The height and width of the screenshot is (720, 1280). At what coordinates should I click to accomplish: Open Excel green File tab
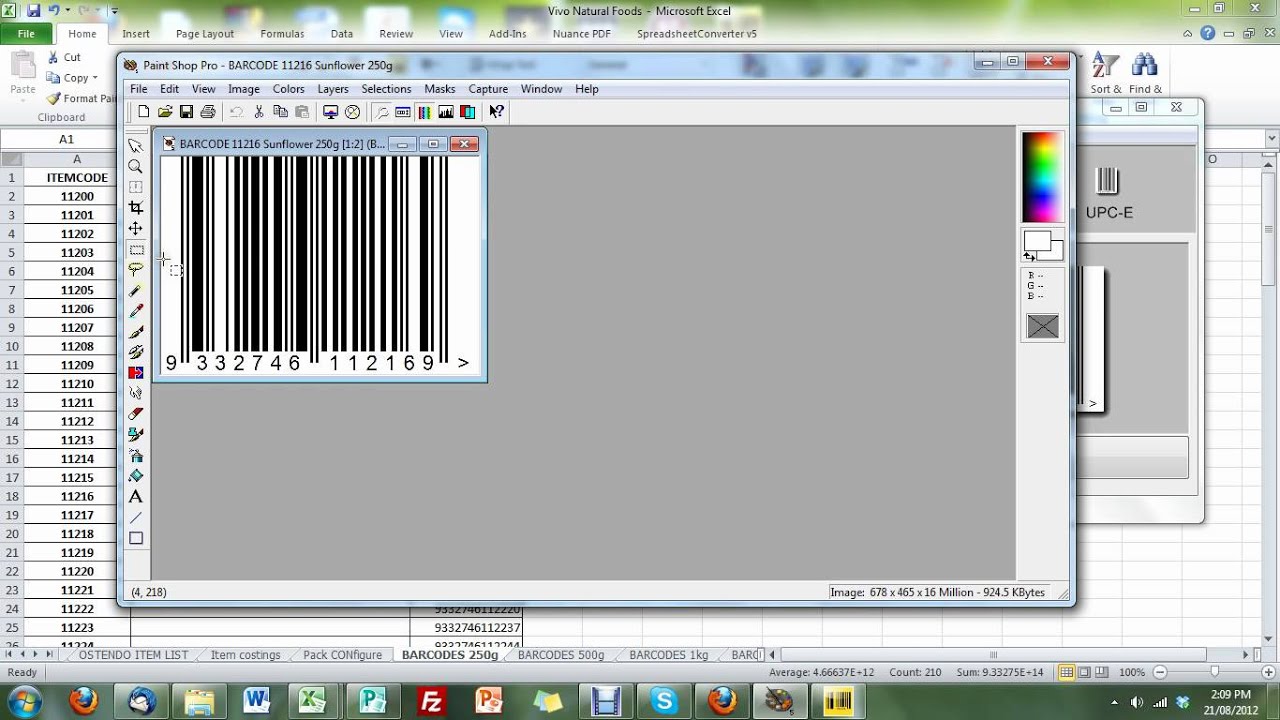[26, 33]
